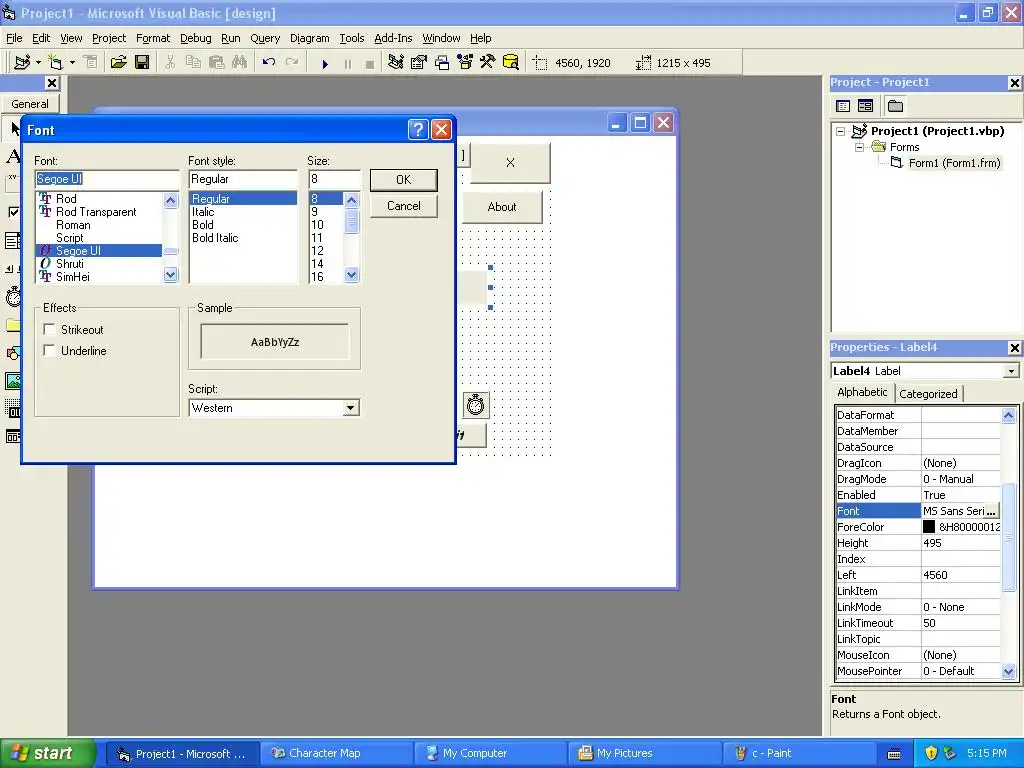1024x768 pixels.
Task: Click Add Standard EXE Project toolbar icon
Action: coord(22,62)
